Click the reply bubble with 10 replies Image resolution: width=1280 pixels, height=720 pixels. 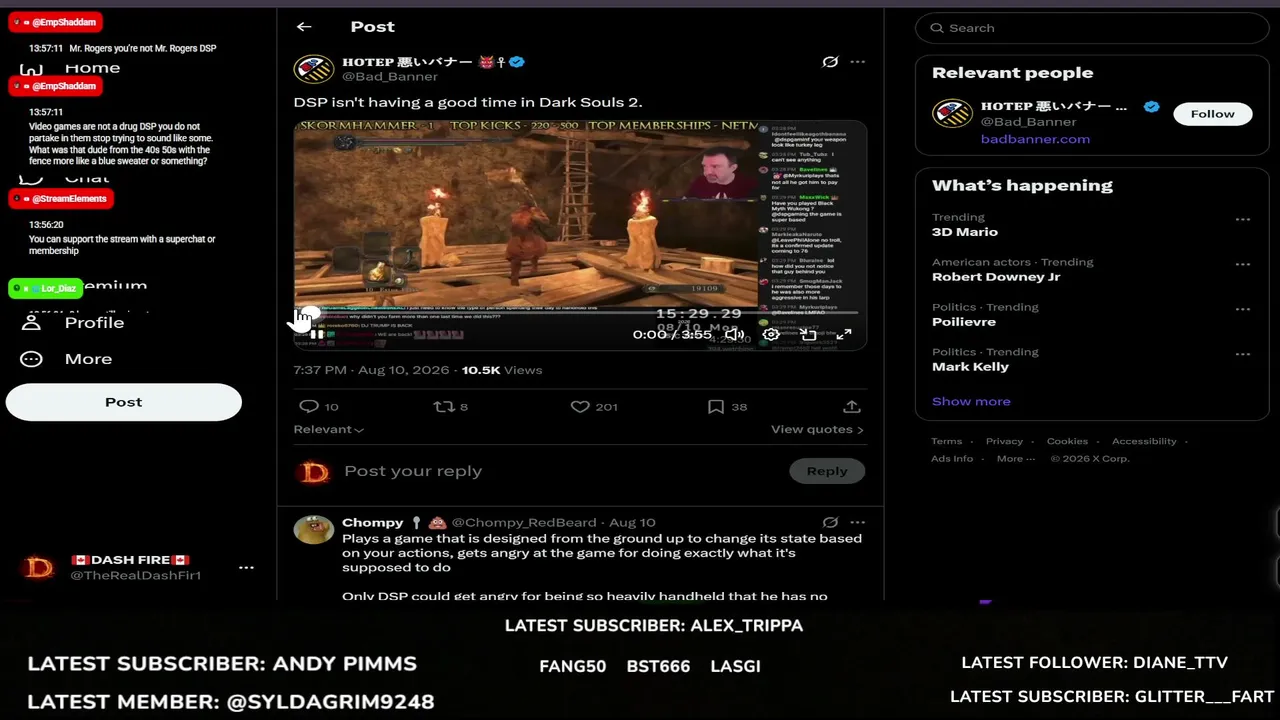click(319, 407)
